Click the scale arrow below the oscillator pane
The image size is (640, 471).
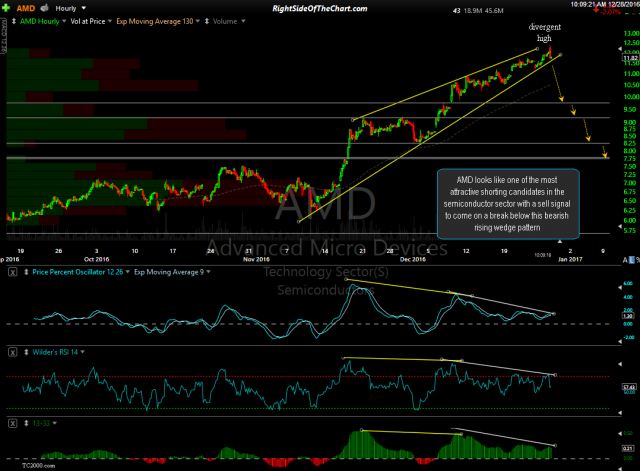[x=620, y=342]
